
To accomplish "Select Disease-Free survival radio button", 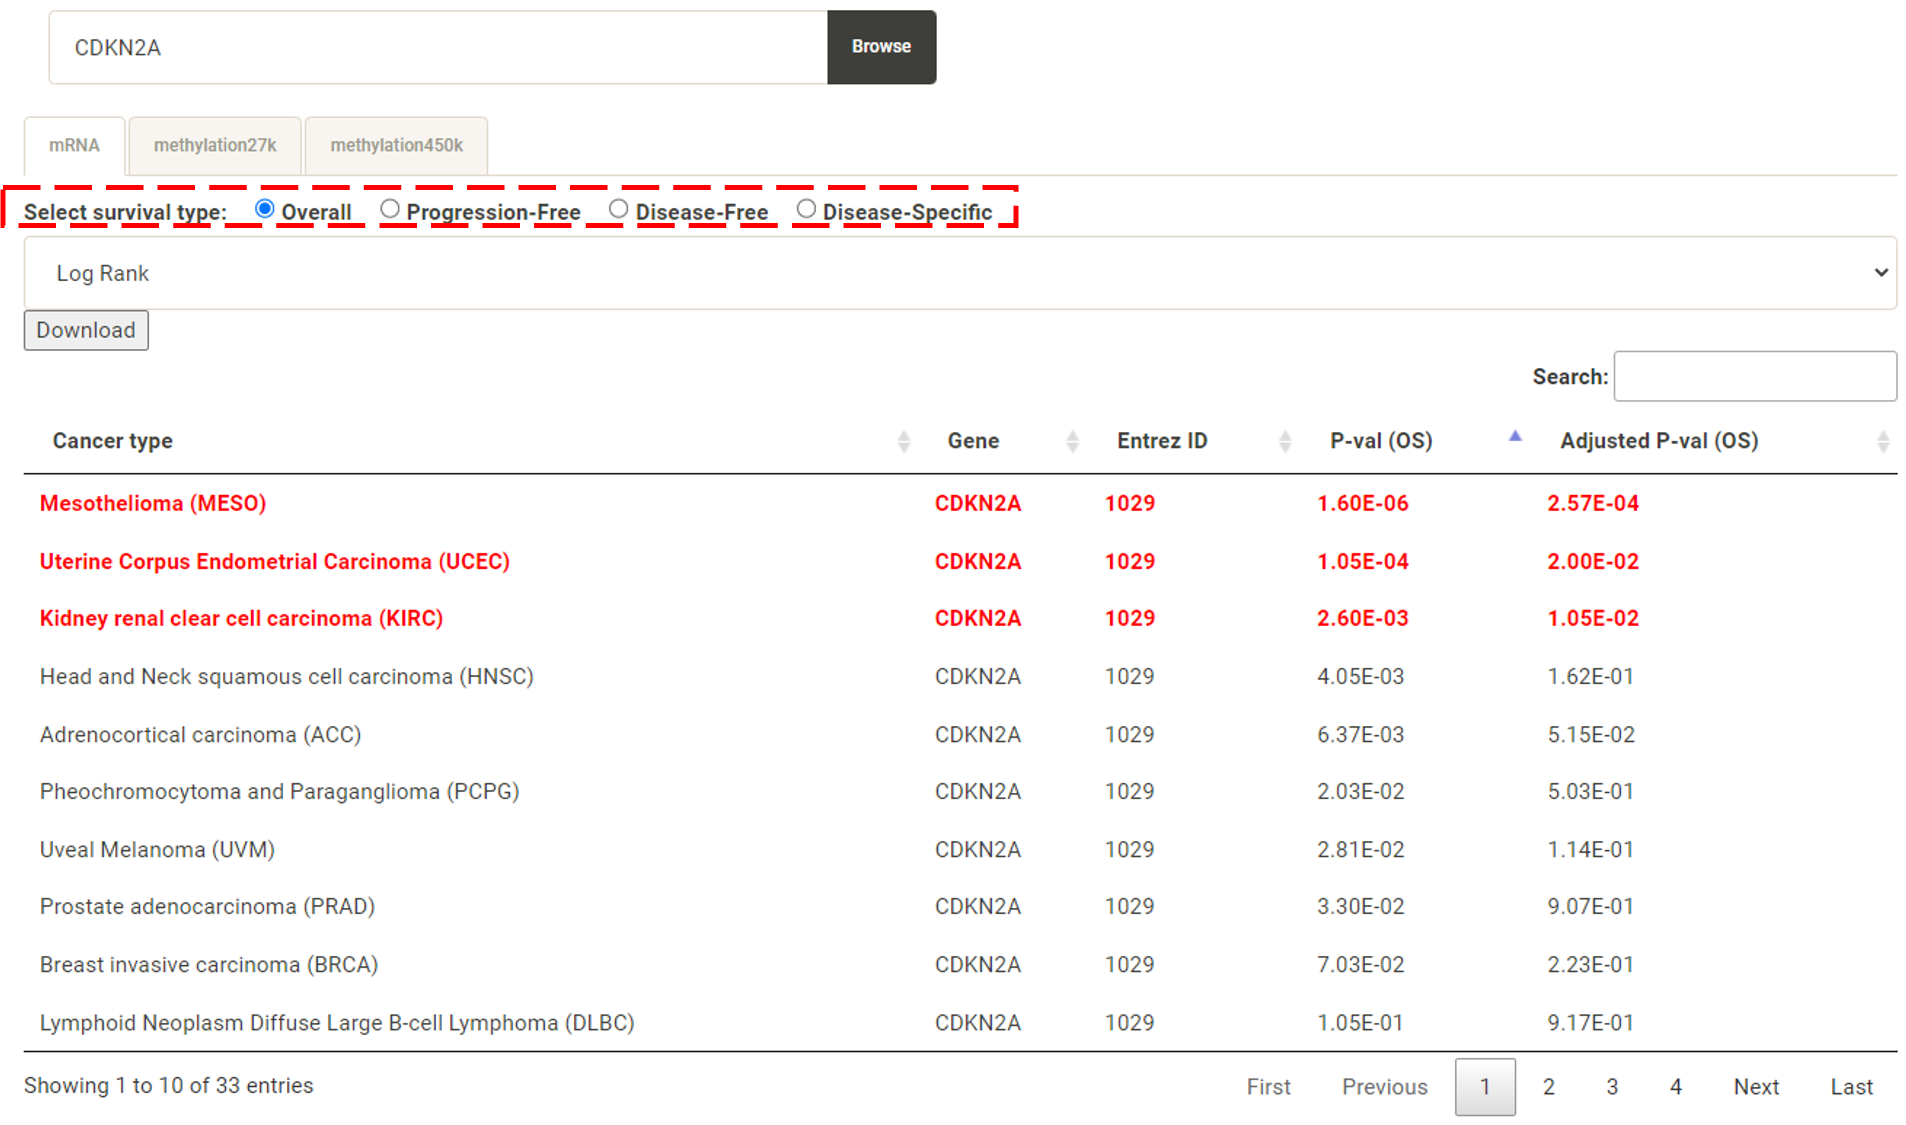I will [619, 209].
